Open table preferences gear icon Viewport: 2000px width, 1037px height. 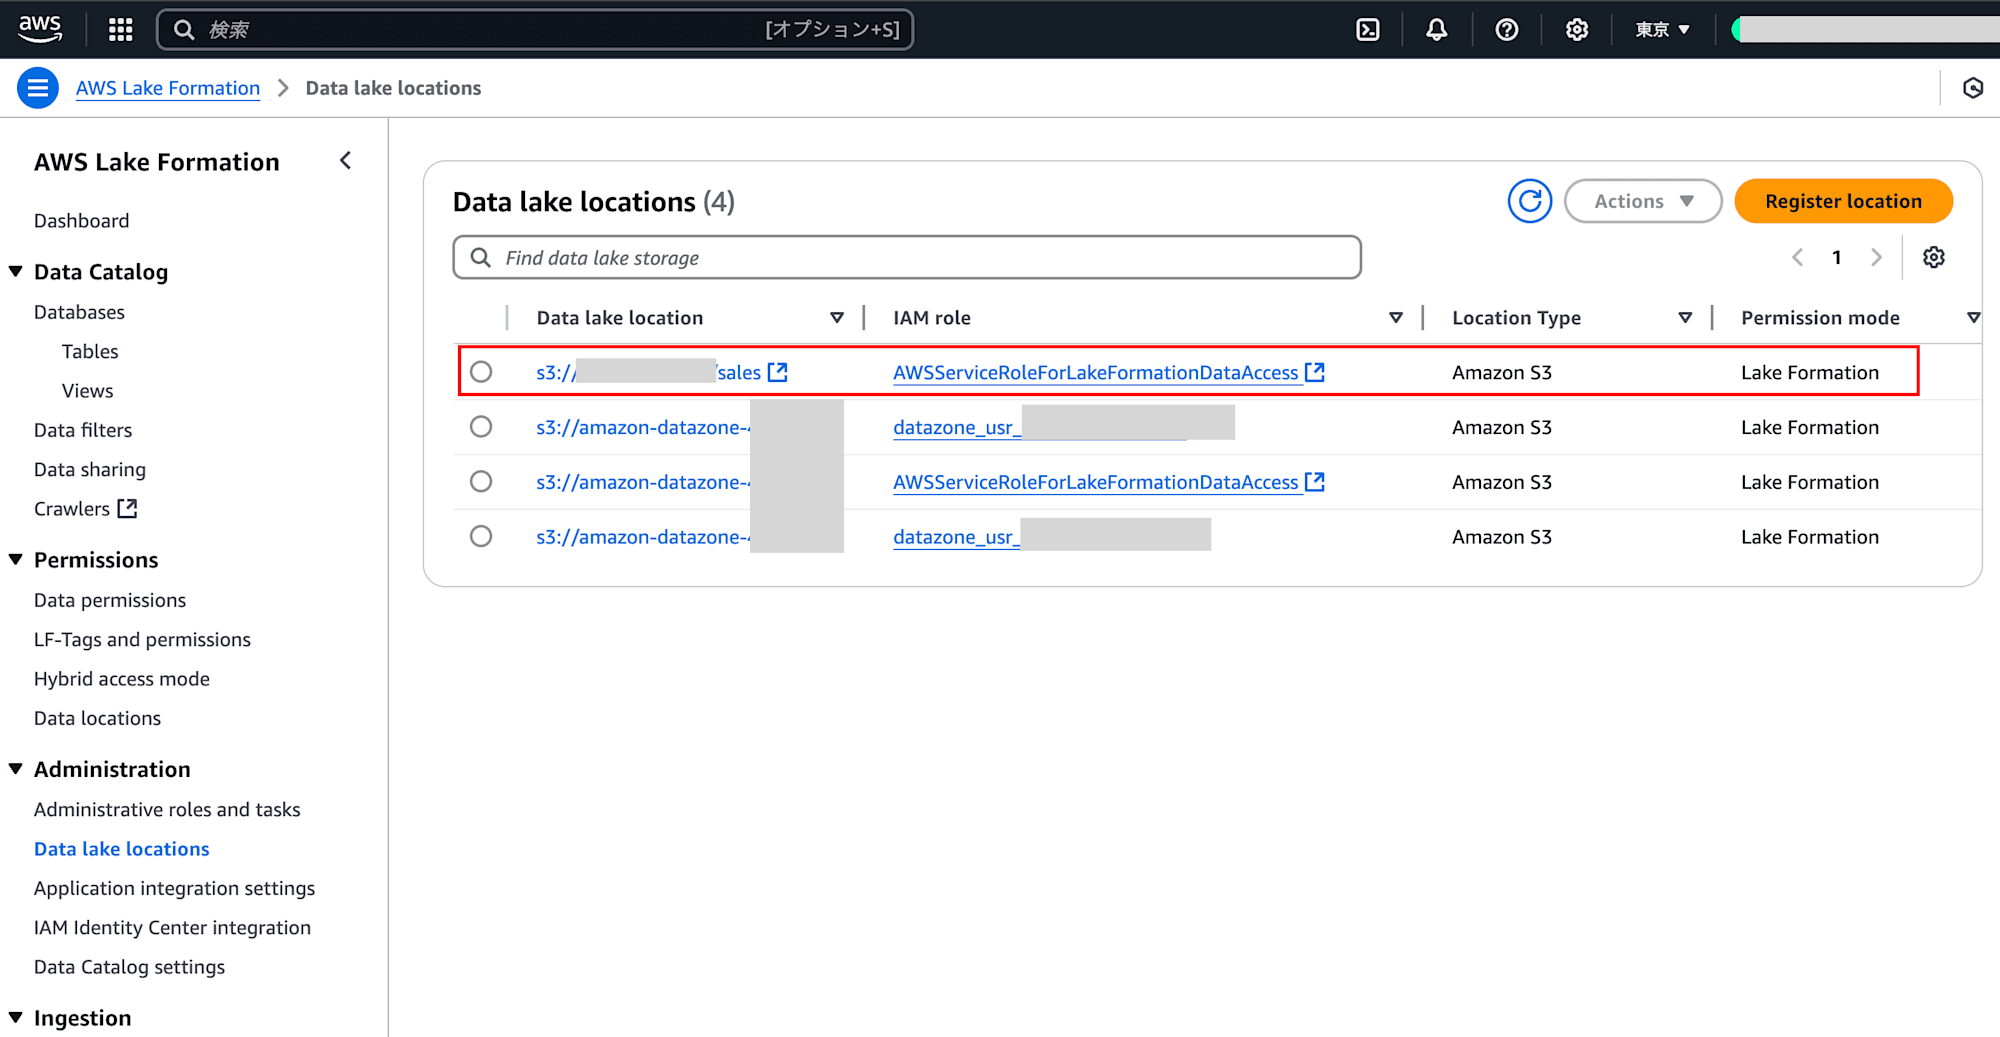(x=1933, y=257)
